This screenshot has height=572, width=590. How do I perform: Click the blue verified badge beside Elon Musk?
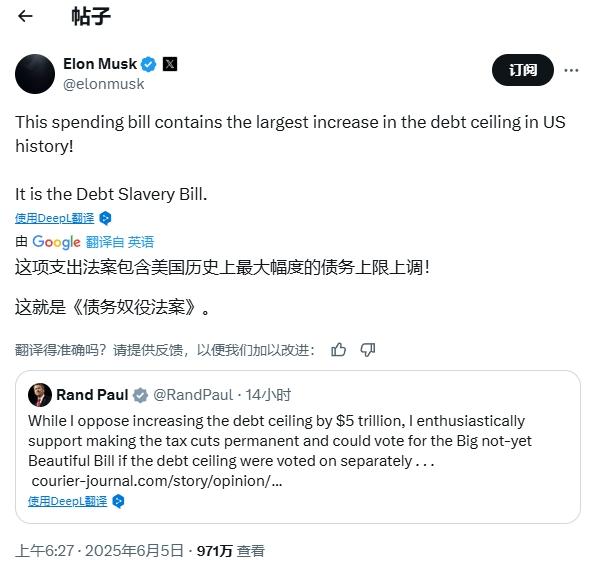click(148, 64)
